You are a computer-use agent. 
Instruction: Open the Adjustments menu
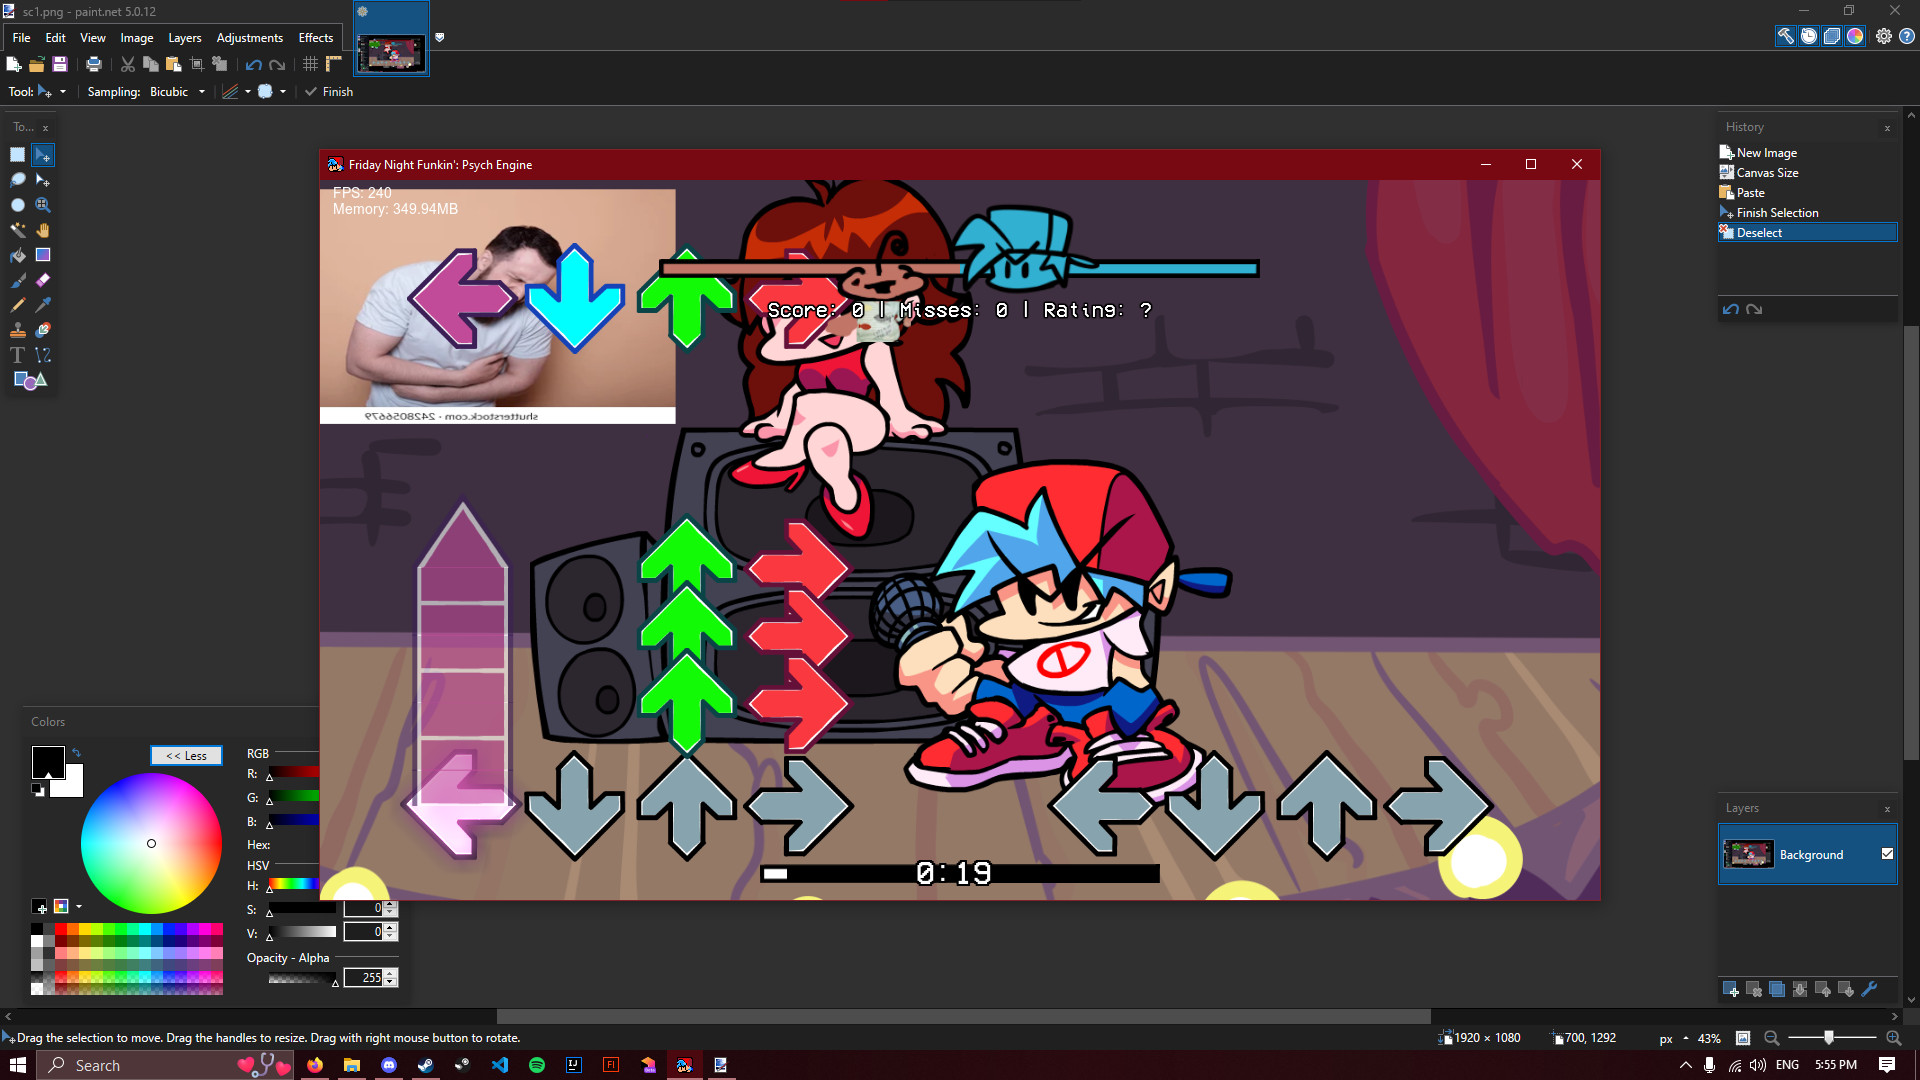[250, 38]
